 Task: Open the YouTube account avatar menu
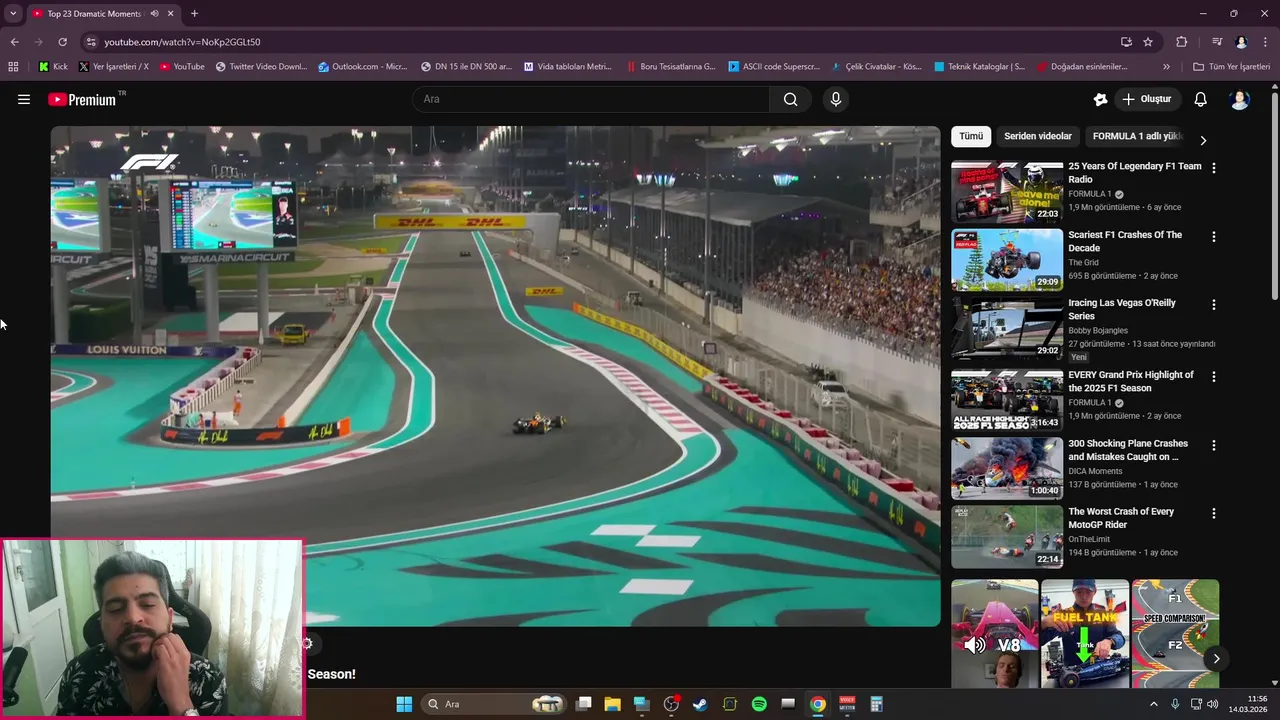(1240, 99)
